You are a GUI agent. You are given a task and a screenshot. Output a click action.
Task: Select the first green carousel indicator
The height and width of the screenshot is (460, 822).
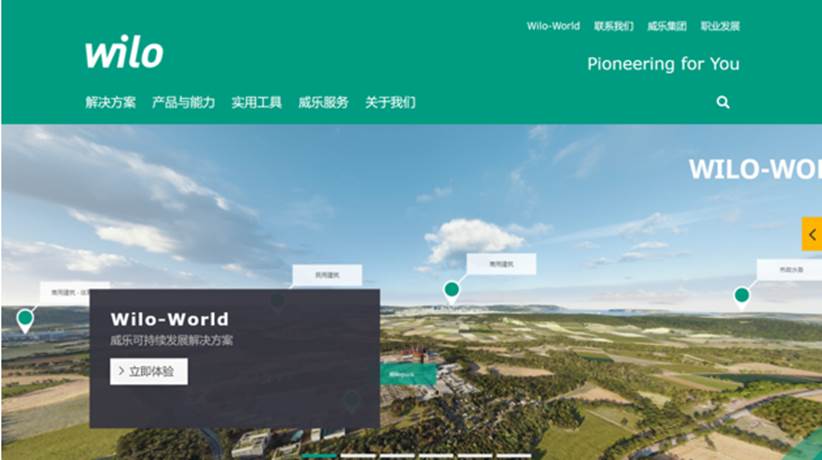pos(319,456)
